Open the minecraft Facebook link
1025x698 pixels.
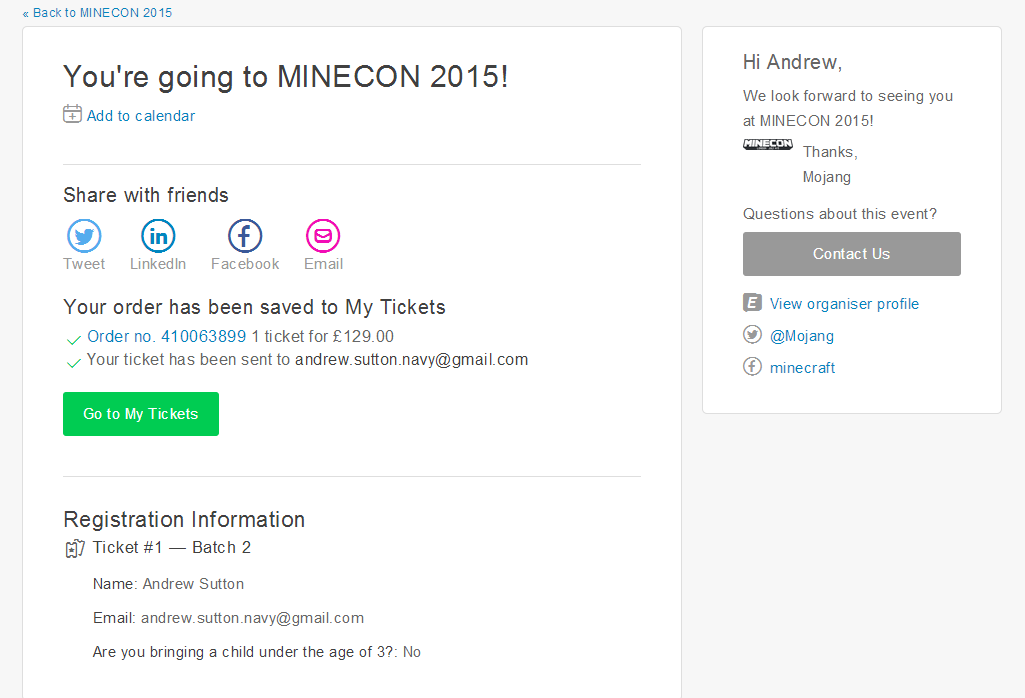coord(802,368)
